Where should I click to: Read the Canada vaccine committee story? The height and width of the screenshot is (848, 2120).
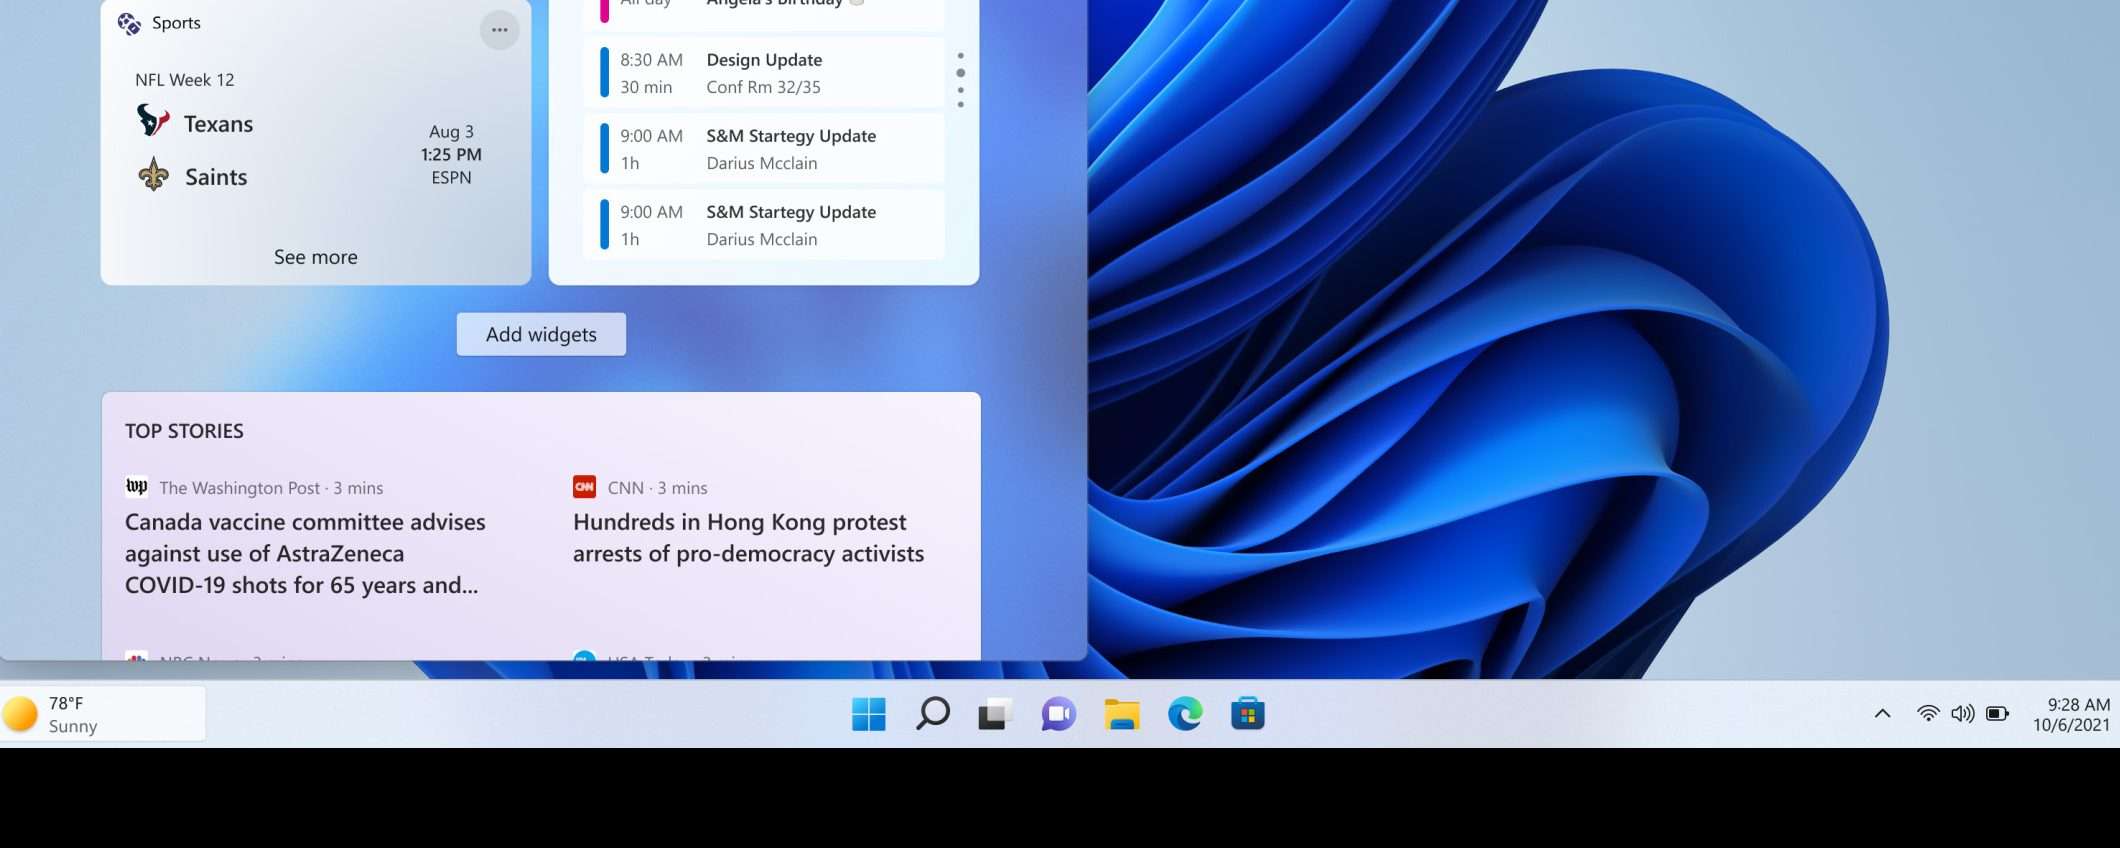305,553
